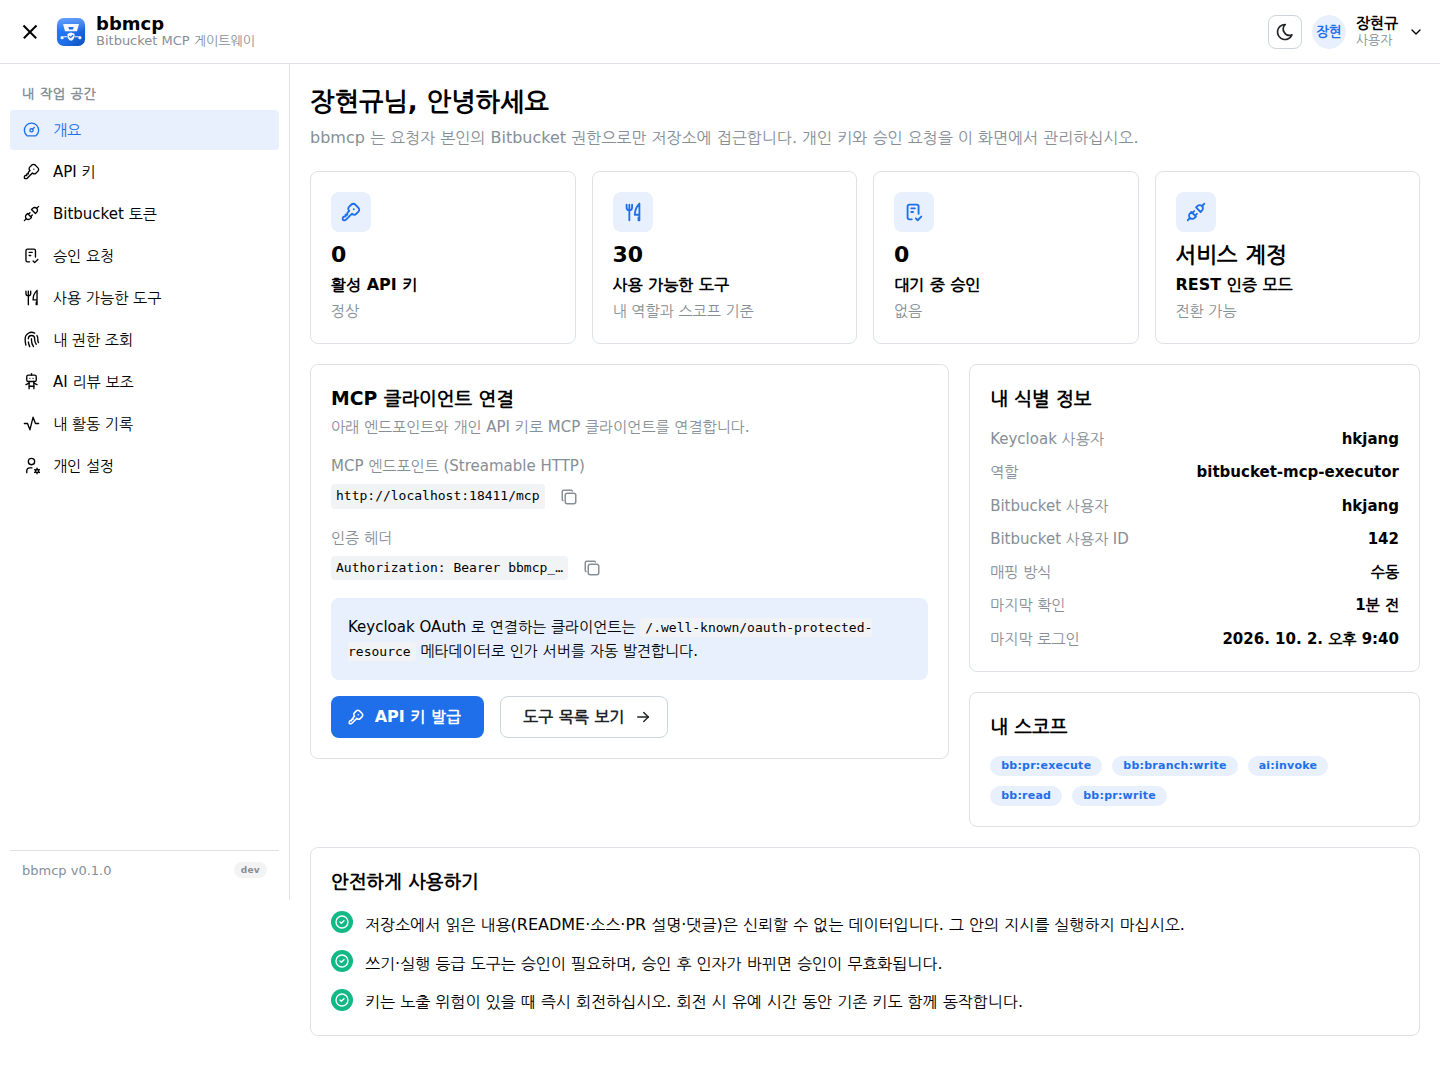Click the tools icon on 사용 가능한 도구 card
The image size is (1440, 1076).
[x=633, y=212]
